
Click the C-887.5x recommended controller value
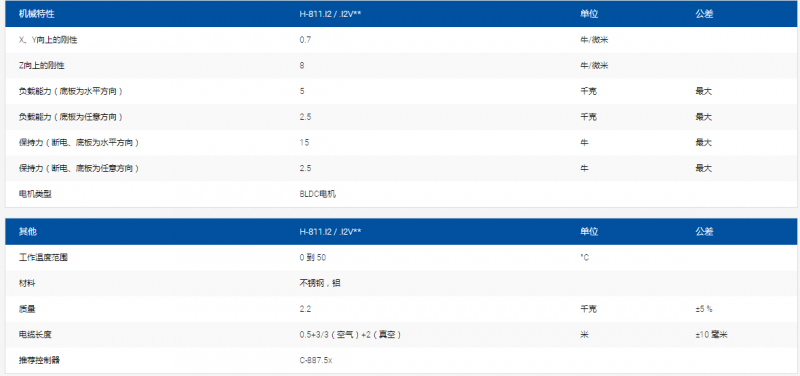[316, 360]
